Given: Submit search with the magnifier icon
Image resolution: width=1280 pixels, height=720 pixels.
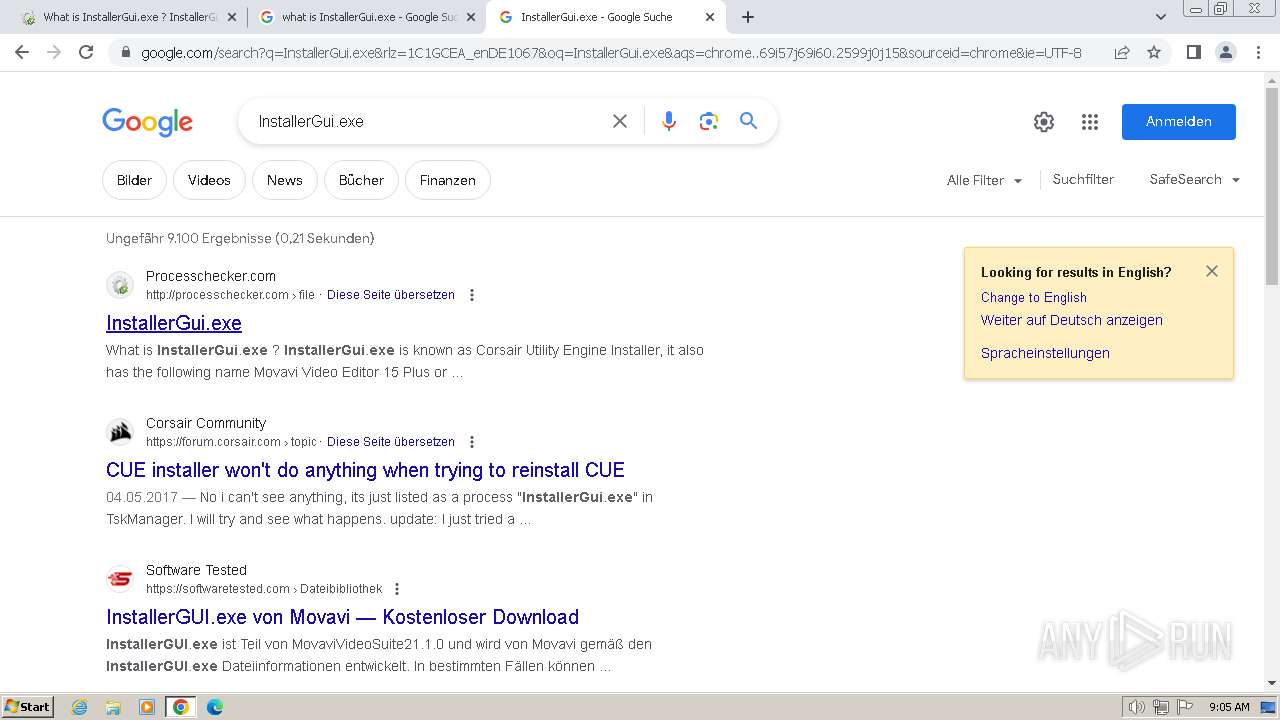Looking at the screenshot, I should tap(748, 121).
